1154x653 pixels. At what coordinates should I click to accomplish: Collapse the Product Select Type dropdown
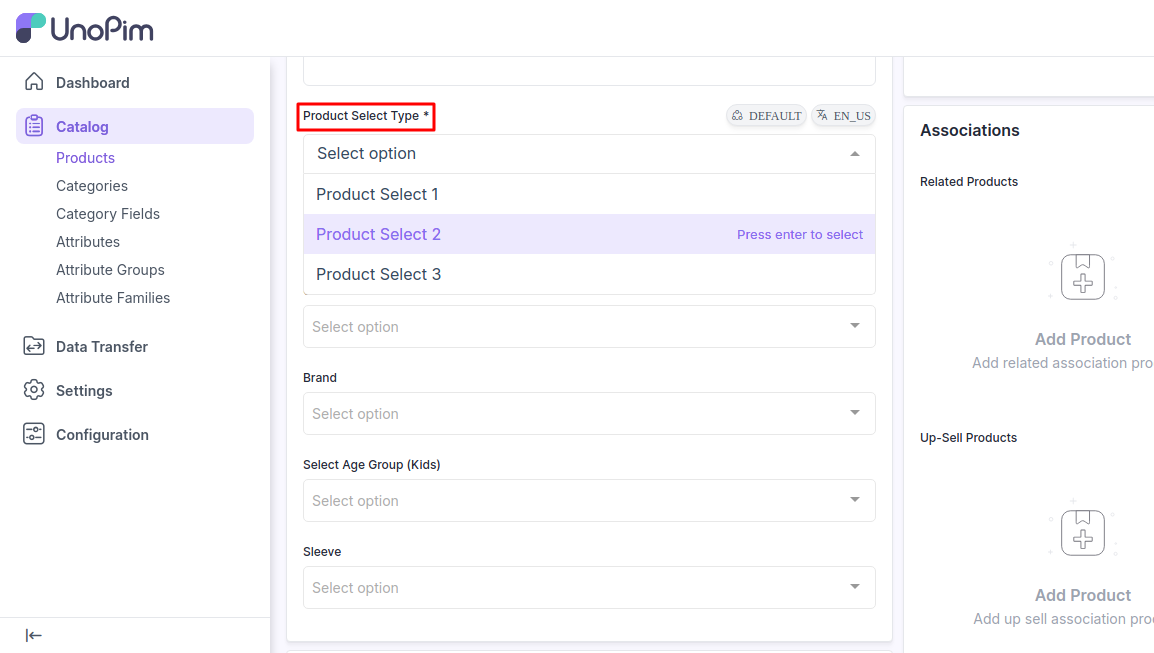[x=854, y=154]
